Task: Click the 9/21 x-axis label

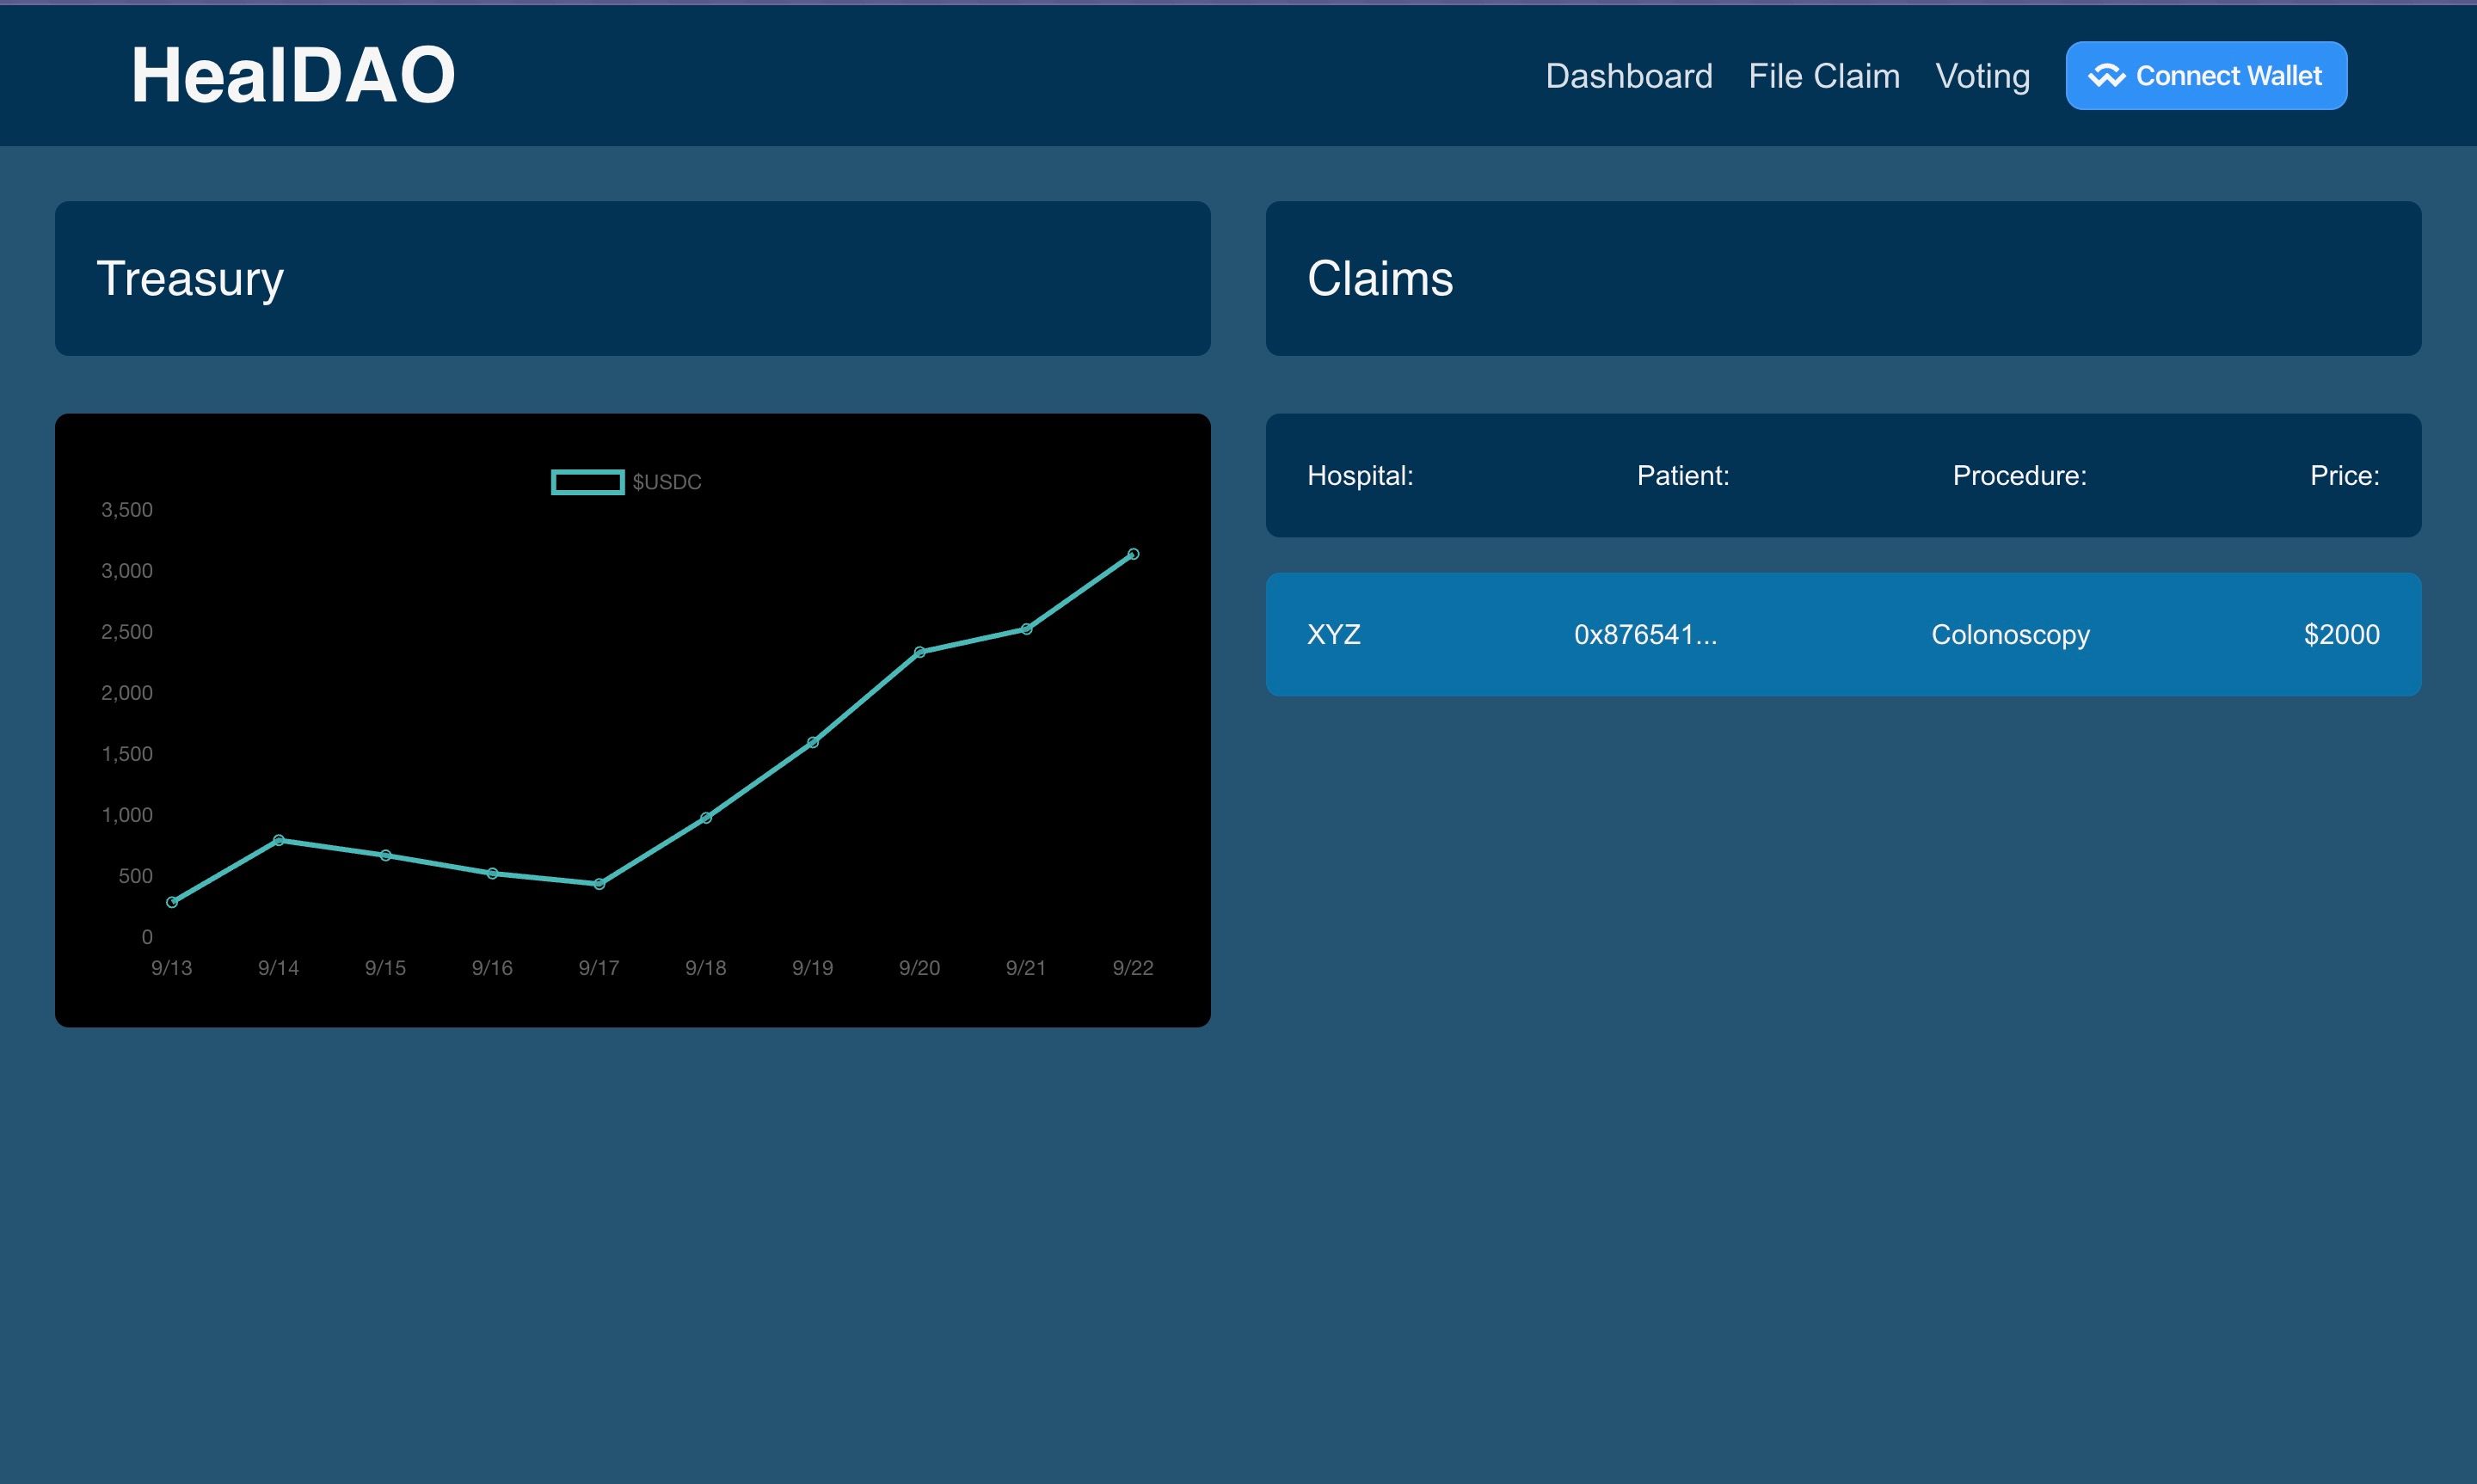Action: [x=1026, y=968]
